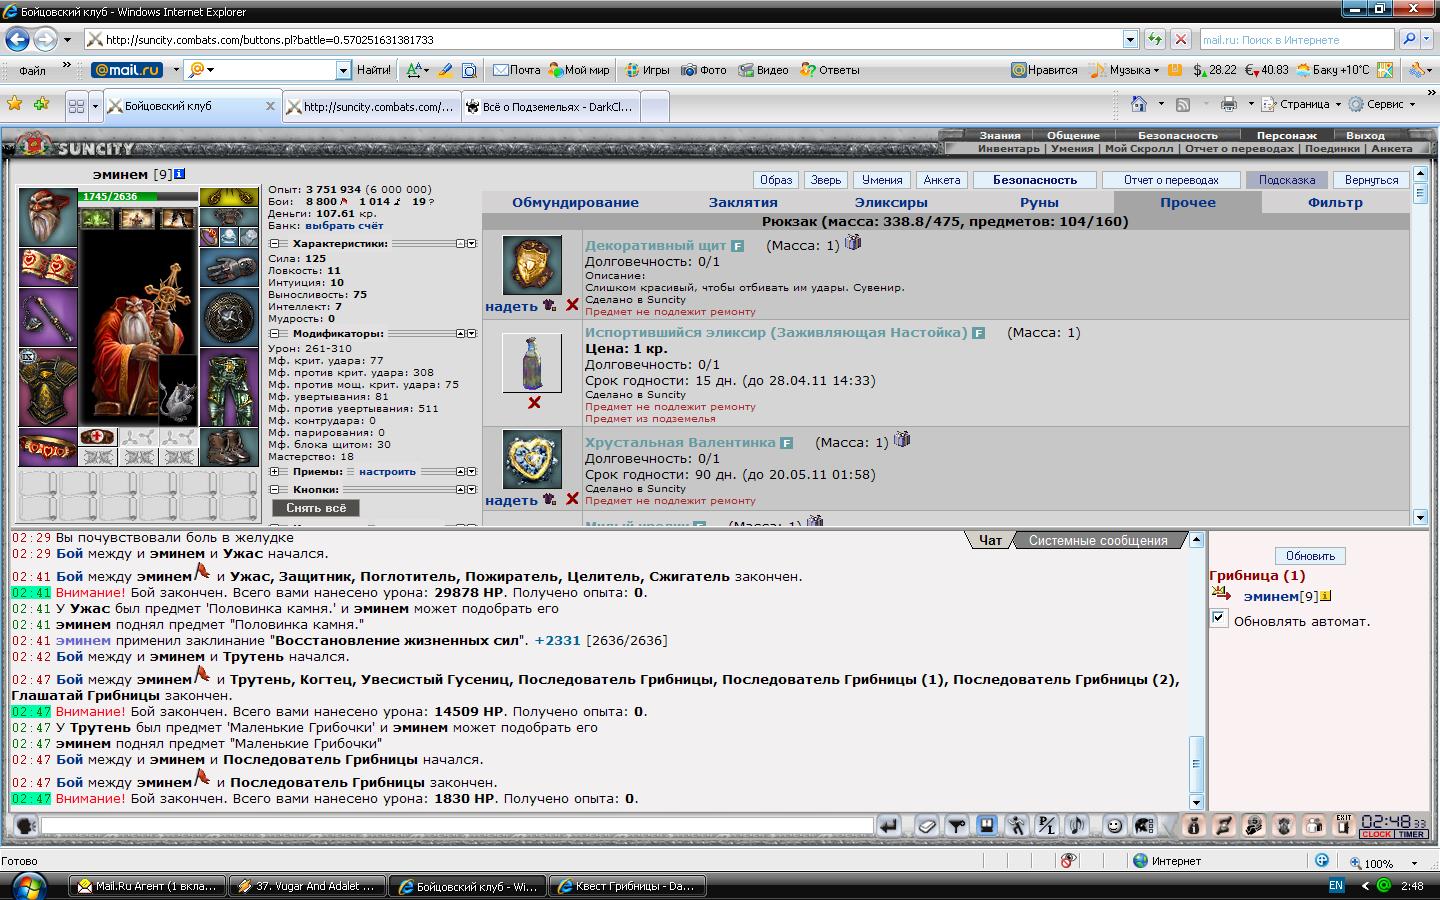Click the Обновить button in player list
1440x900 pixels.
tap(1310, 556)
